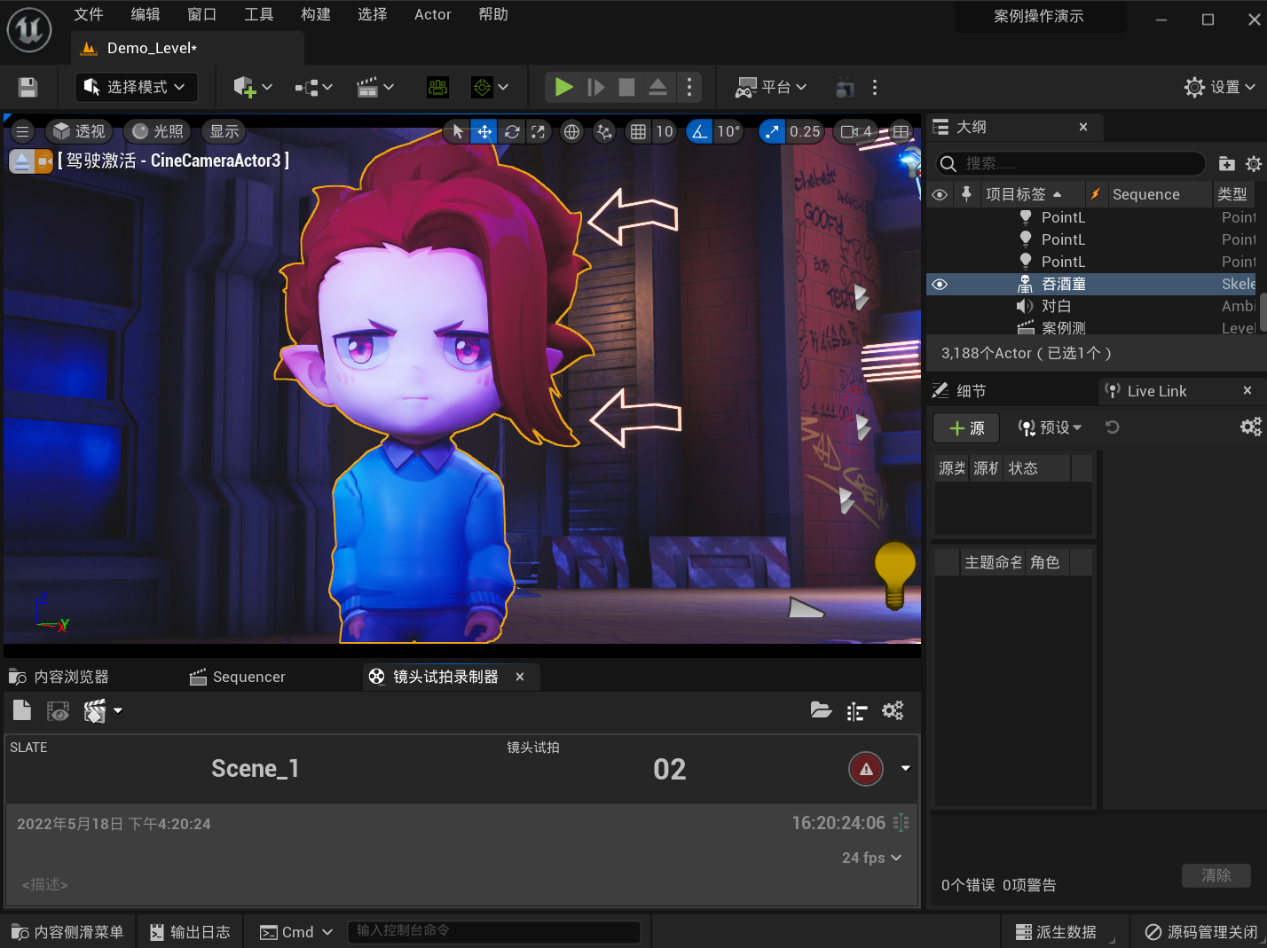This screenshot has width=1267, height=948.
Task: Click search field in 大纲 outliner
Action: (x=1070, y=163)
